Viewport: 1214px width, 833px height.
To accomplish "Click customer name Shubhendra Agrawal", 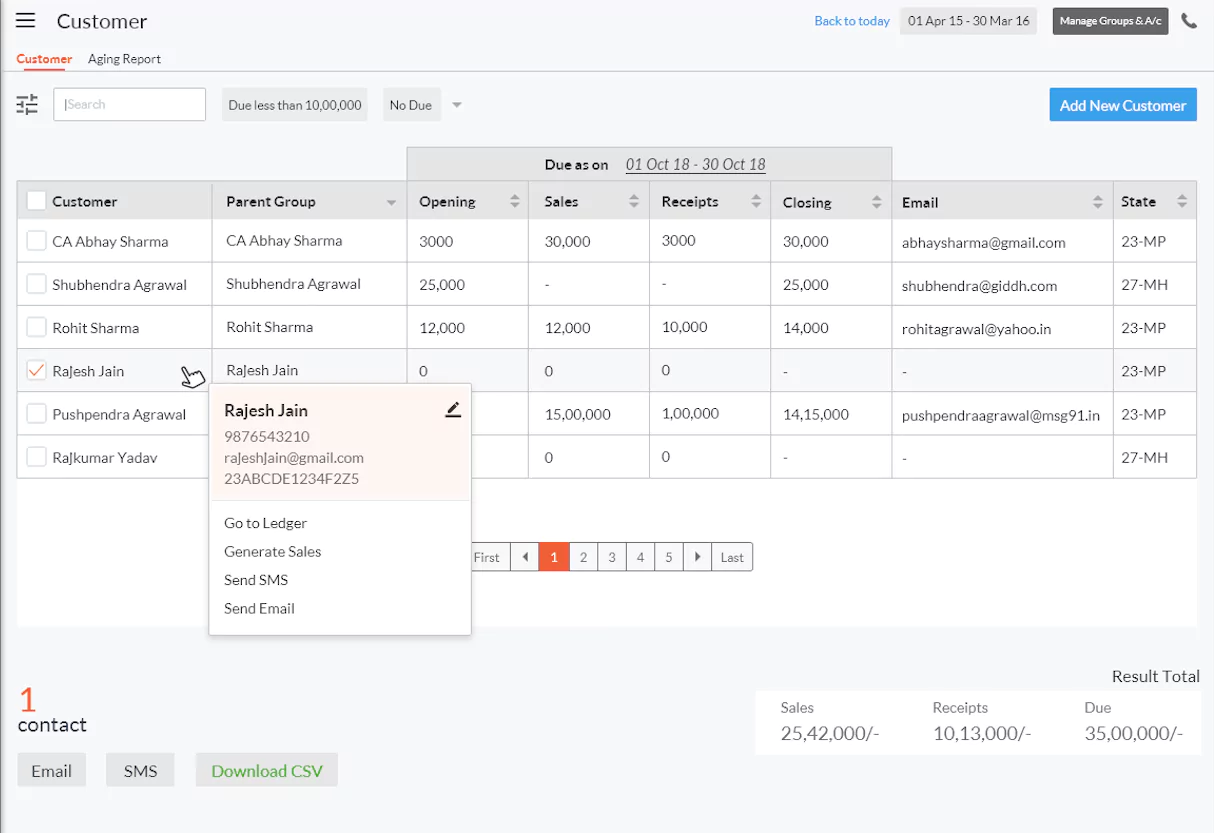I will click(x=119, y=284).
